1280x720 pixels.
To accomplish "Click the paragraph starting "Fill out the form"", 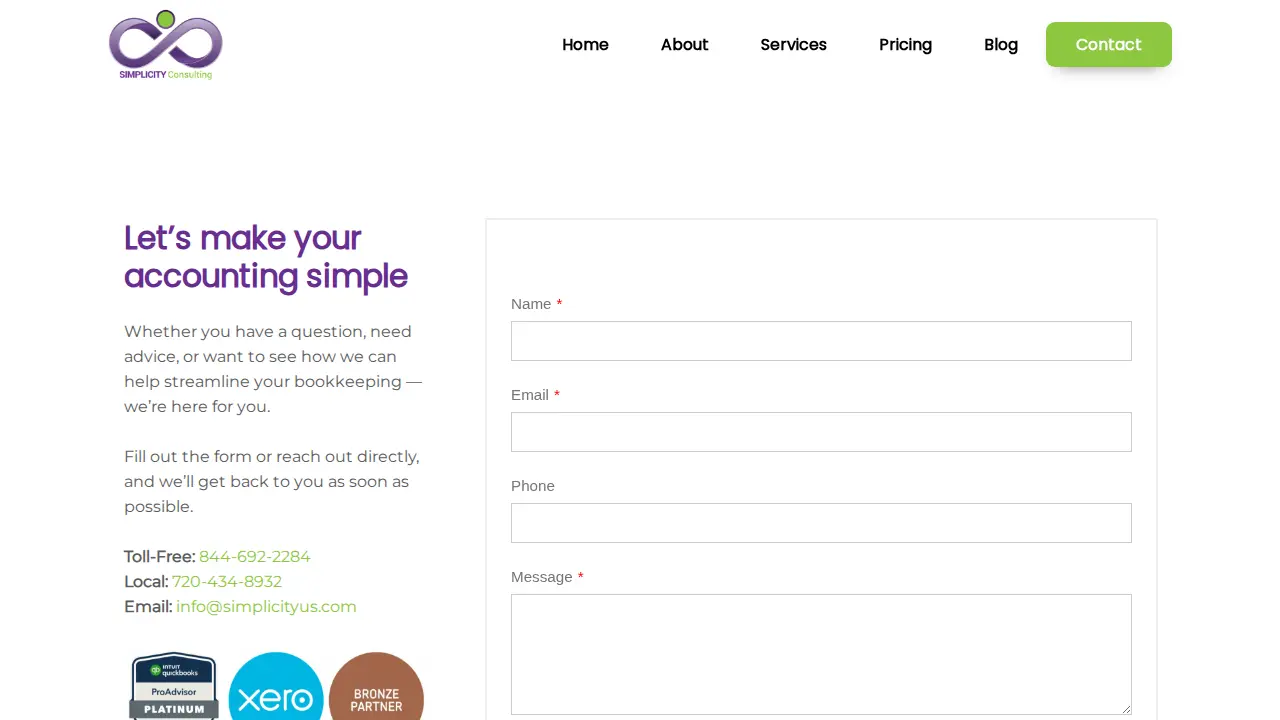I will tap(272, 481).
